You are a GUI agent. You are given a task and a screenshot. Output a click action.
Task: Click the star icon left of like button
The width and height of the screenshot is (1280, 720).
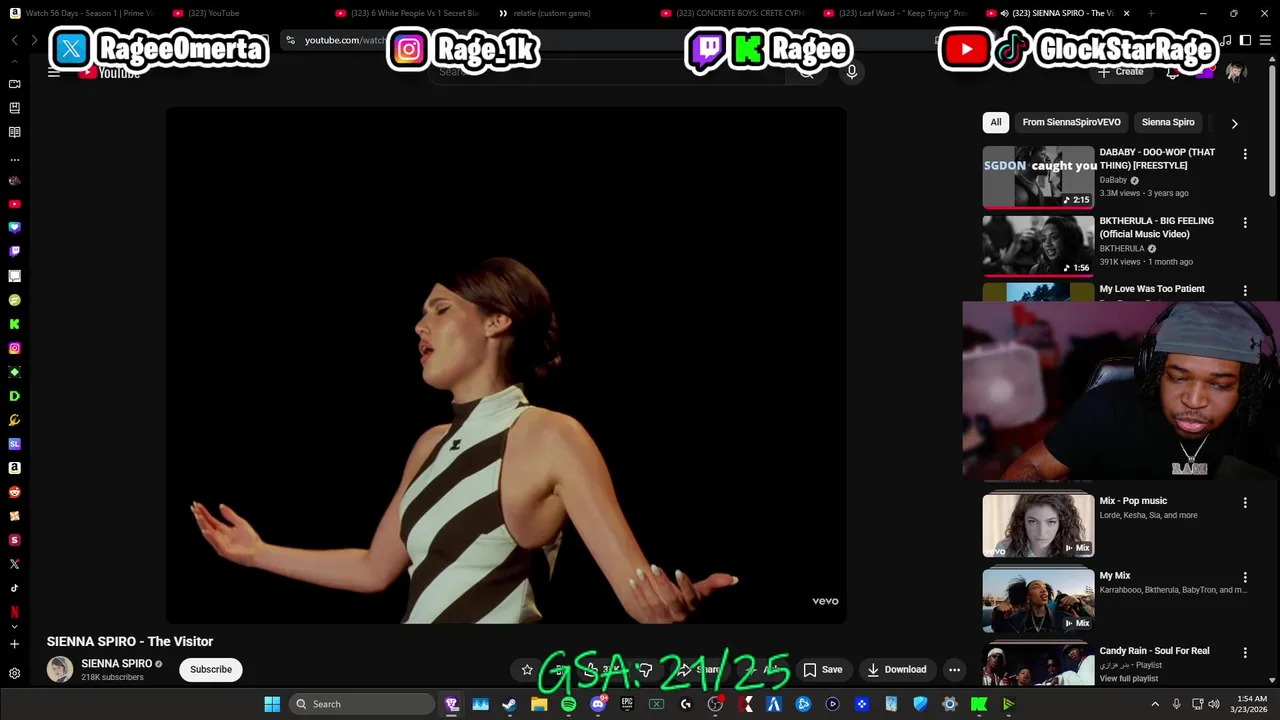pyautogui.click(x=527, y=670)
